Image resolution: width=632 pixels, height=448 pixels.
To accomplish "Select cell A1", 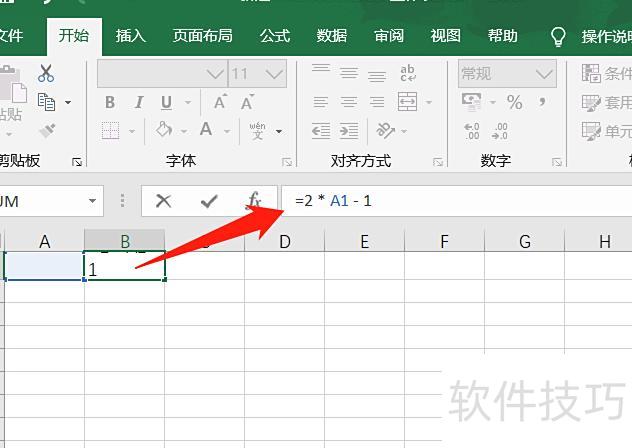I will [44, 265].
